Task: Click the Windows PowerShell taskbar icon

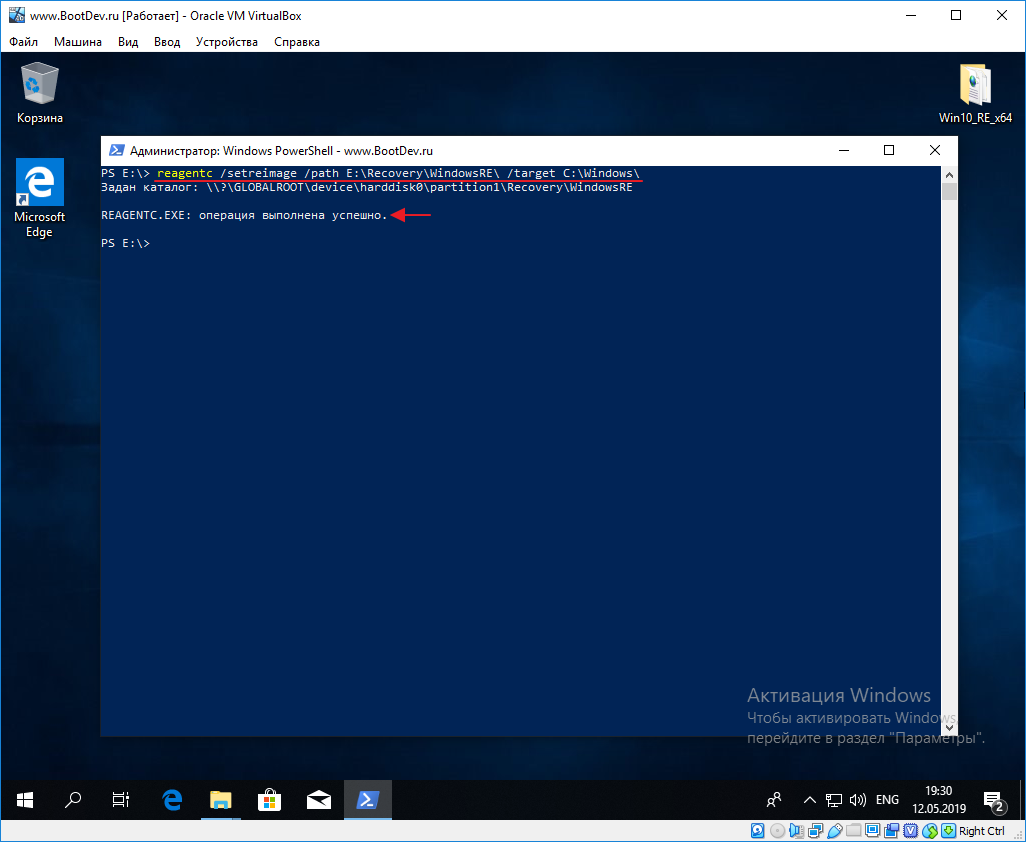Action: click(367, 799)
